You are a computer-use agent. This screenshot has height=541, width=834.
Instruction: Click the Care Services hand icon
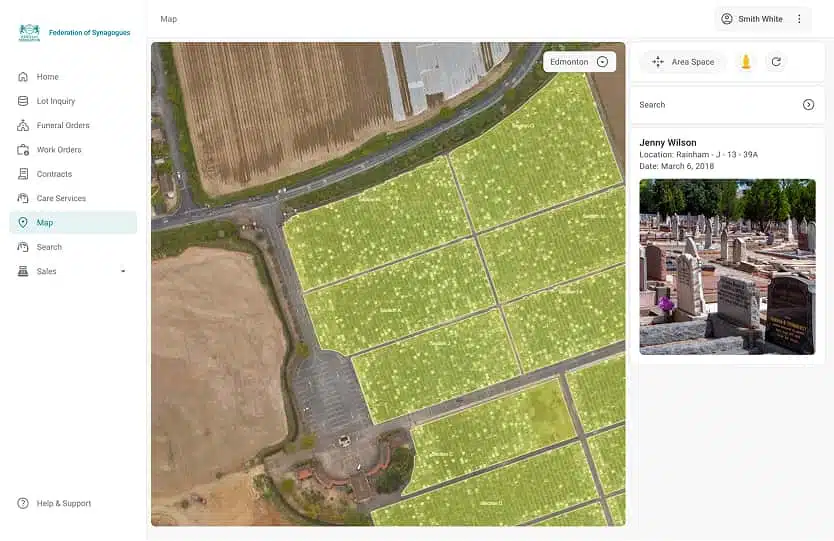coord(23,198)
